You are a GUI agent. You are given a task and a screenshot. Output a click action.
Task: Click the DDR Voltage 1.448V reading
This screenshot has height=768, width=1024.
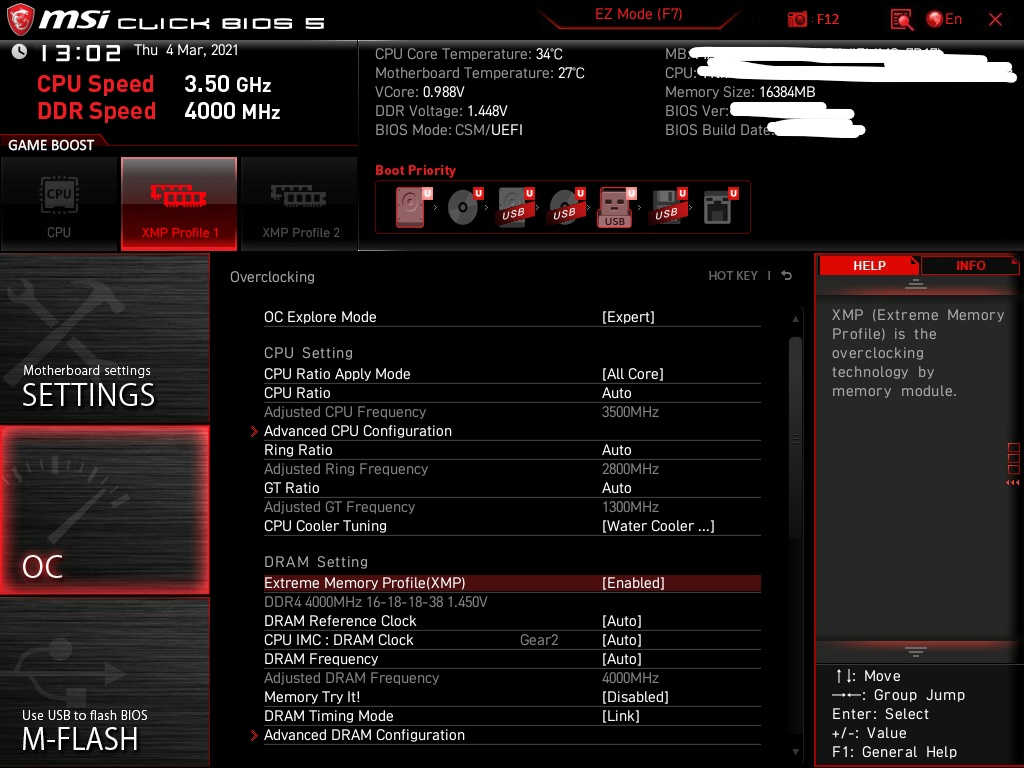(441, 111)
